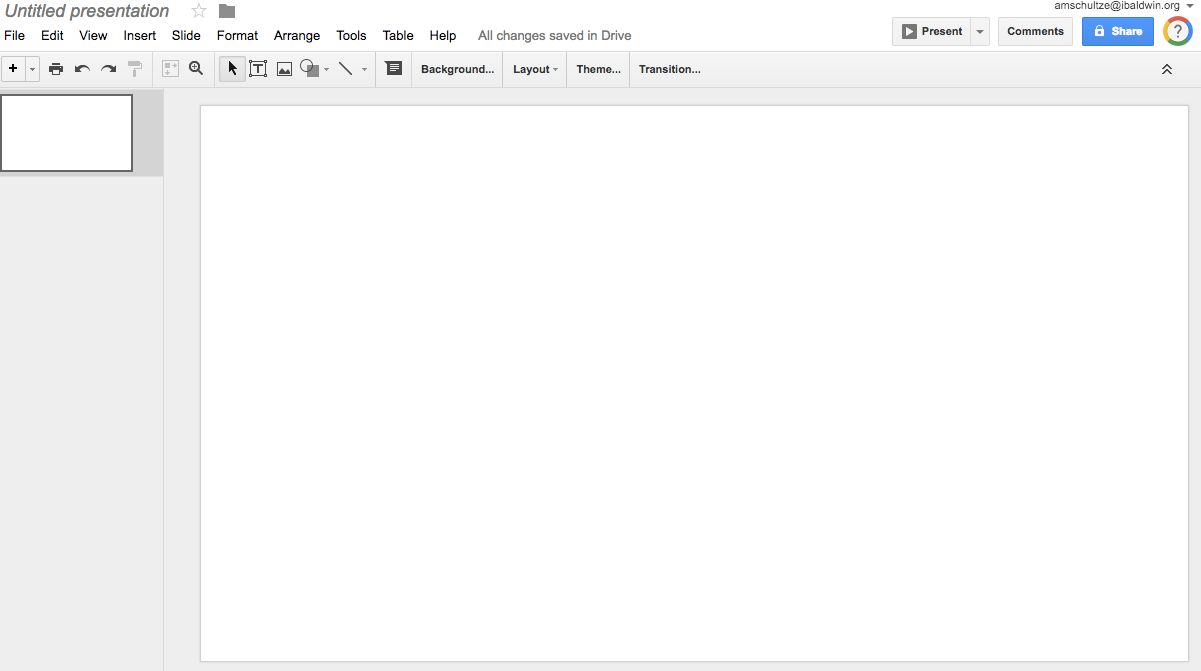Print the presentation using the printer icon
This screenshot has width=1201, height=671.
[x=56, y=69]
